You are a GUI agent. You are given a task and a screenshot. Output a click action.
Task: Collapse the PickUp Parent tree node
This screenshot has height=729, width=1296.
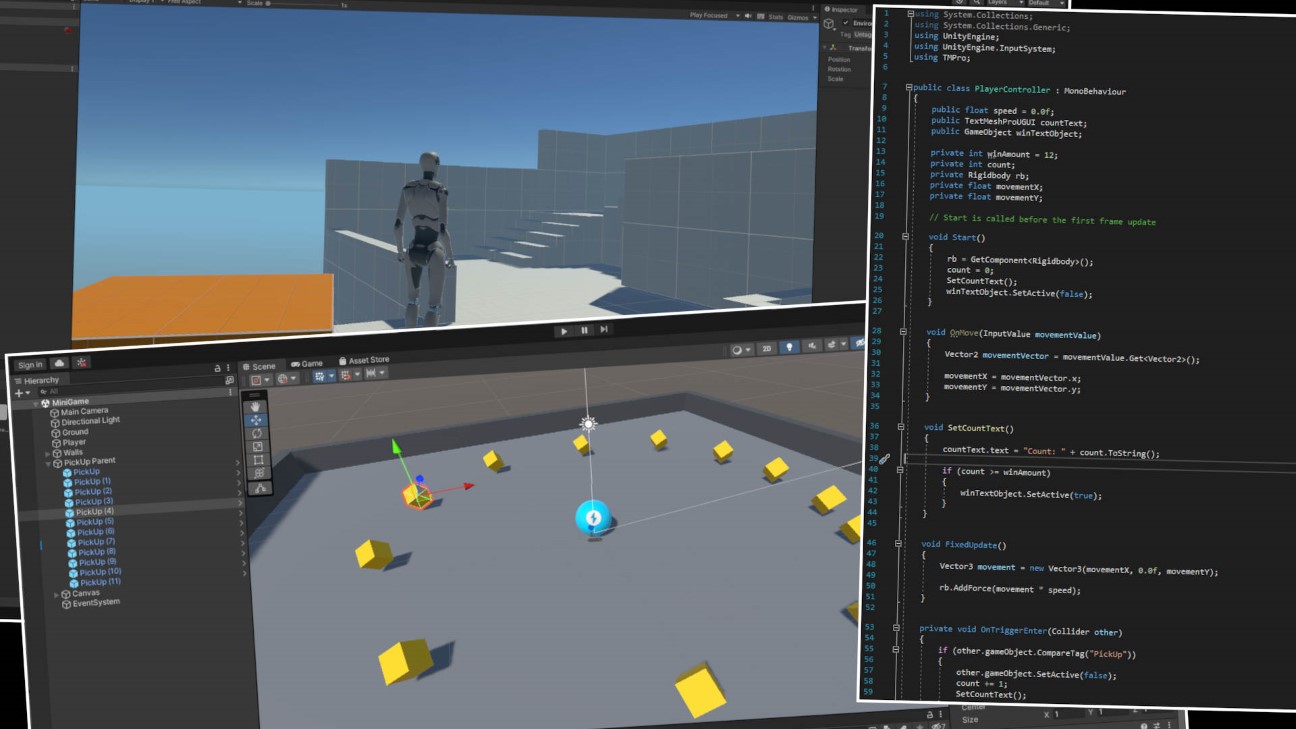click(48, 463)
